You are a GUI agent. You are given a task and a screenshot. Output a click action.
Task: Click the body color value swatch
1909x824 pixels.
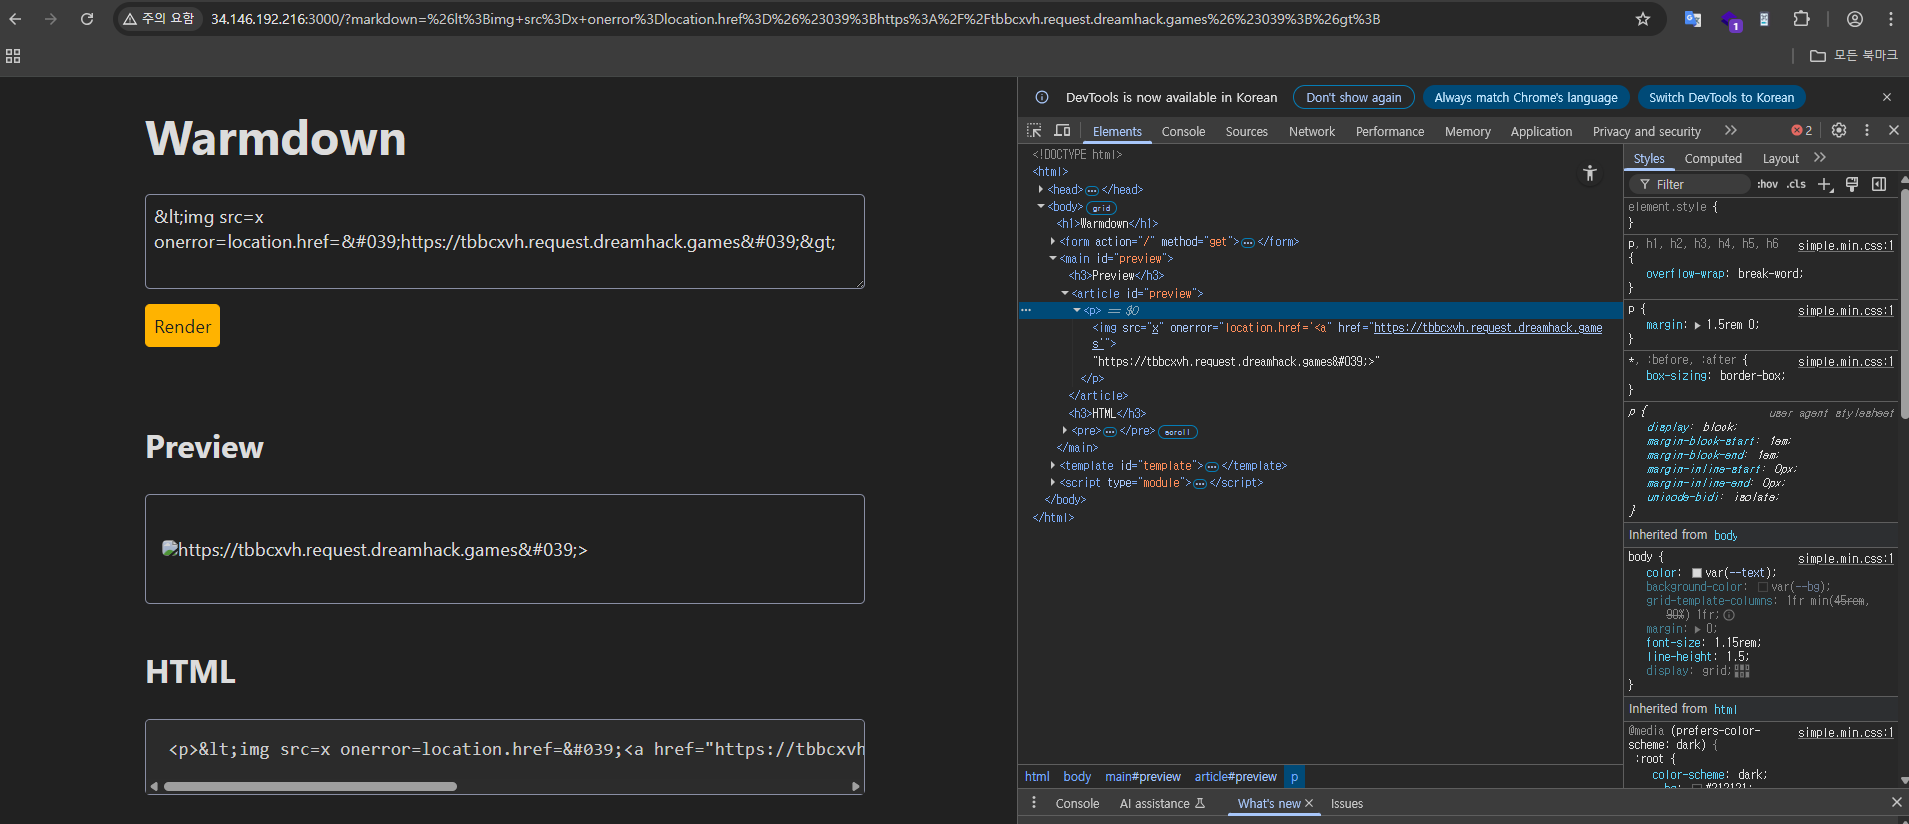pyautogui.click(x=1697, y=573)
